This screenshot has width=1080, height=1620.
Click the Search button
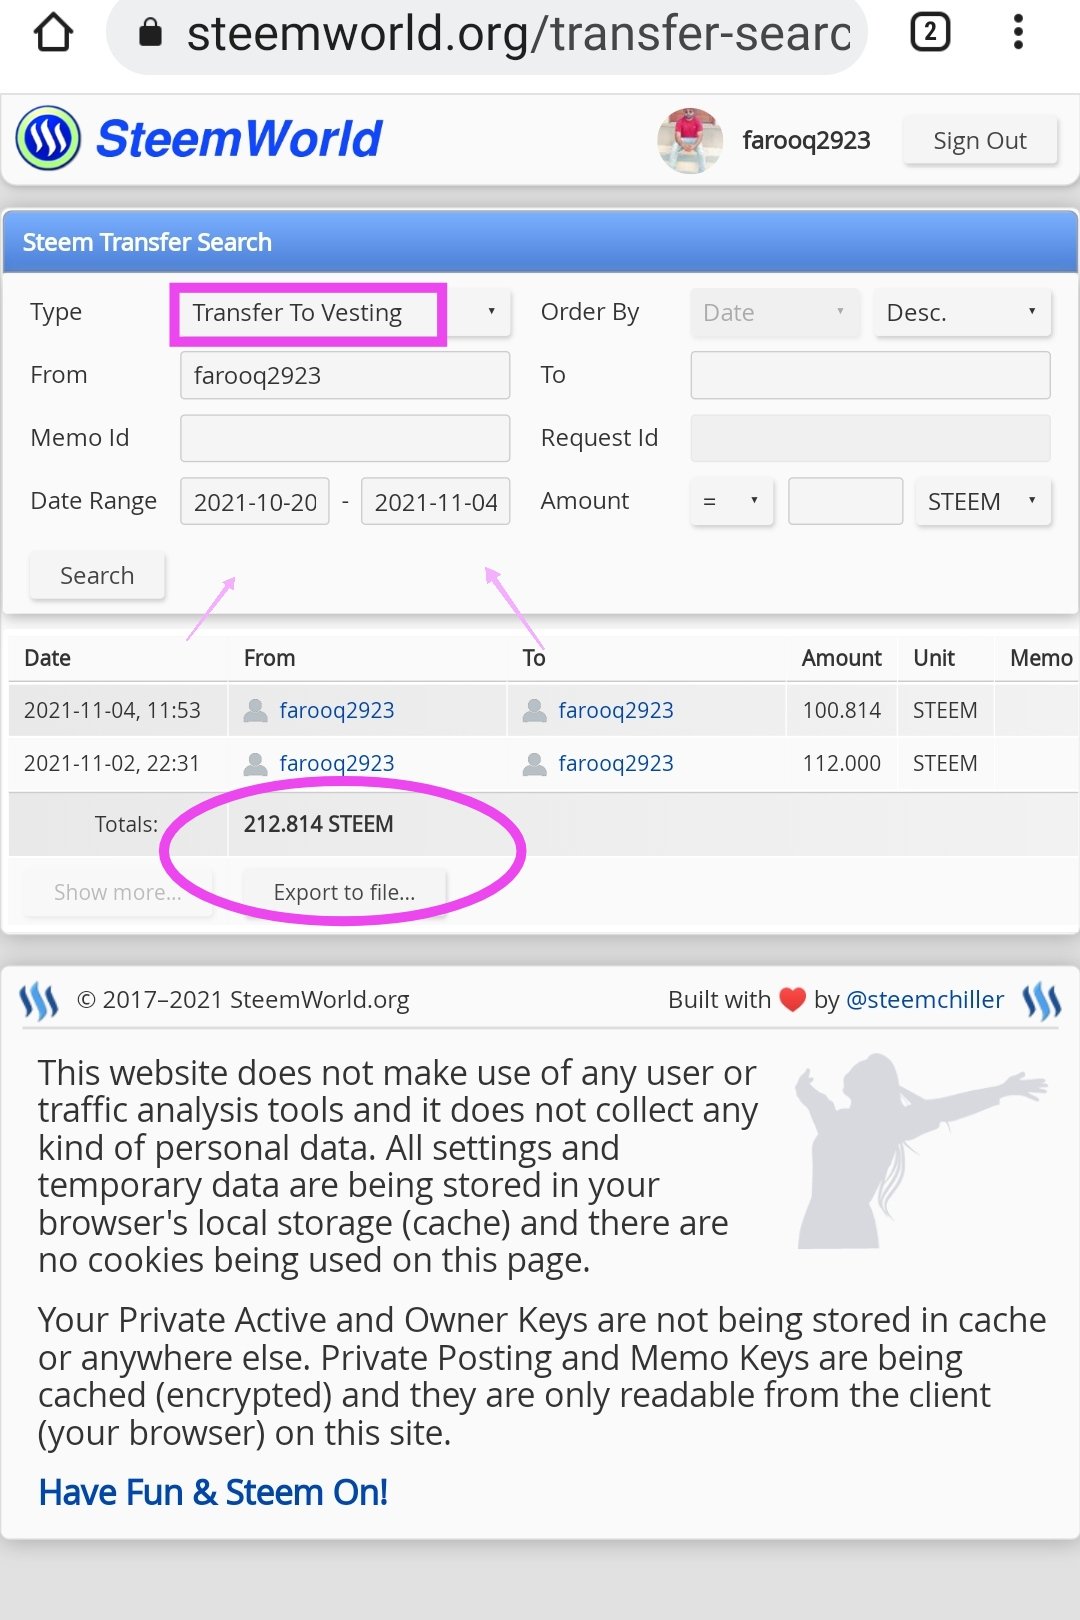tap(97, 575)
